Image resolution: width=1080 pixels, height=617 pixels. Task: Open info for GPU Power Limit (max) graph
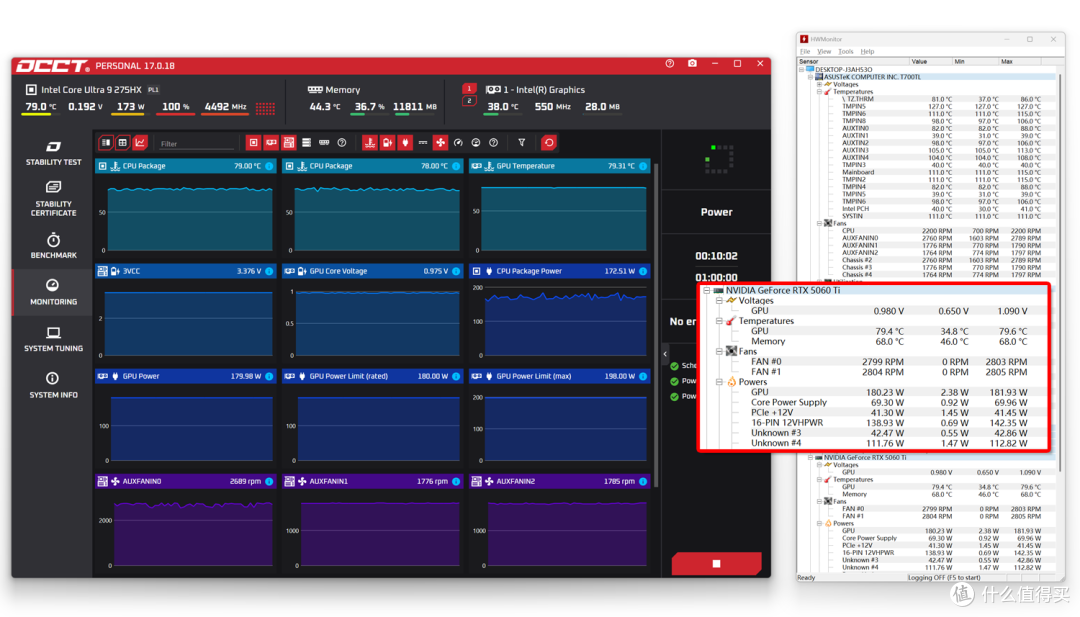pyautogui.click(x=643, y=376)
